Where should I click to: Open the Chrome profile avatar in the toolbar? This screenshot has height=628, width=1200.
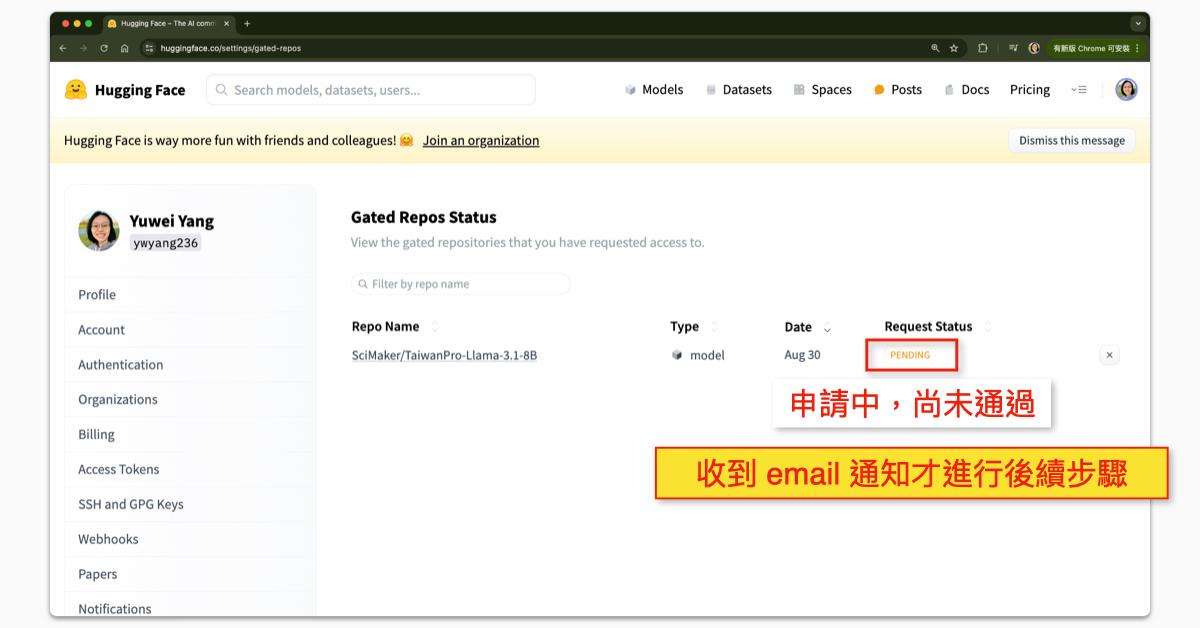click(1034, 48)
